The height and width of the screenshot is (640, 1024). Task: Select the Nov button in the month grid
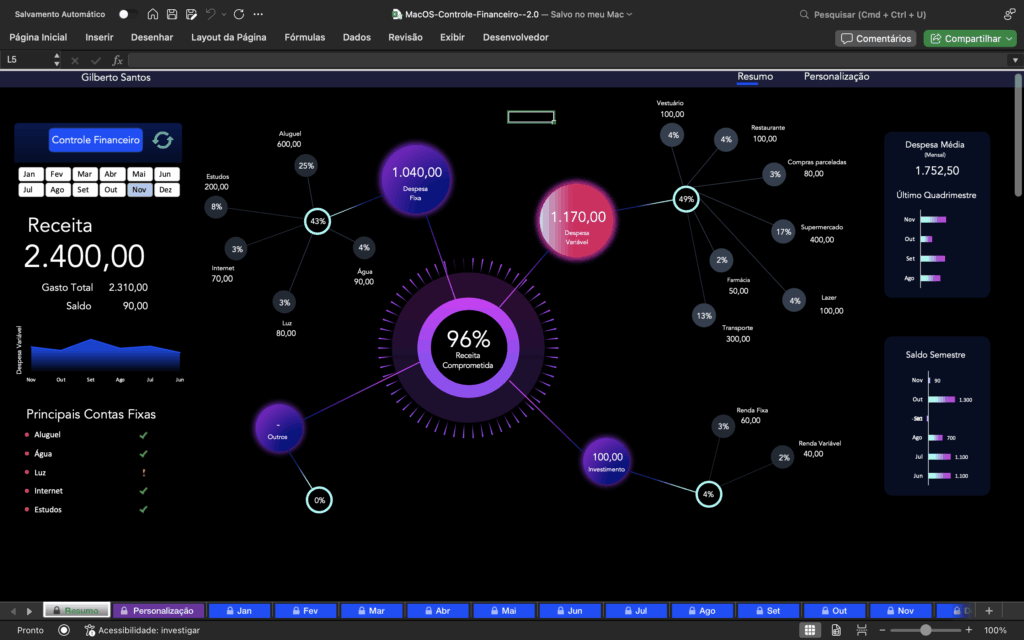point(139,188)
